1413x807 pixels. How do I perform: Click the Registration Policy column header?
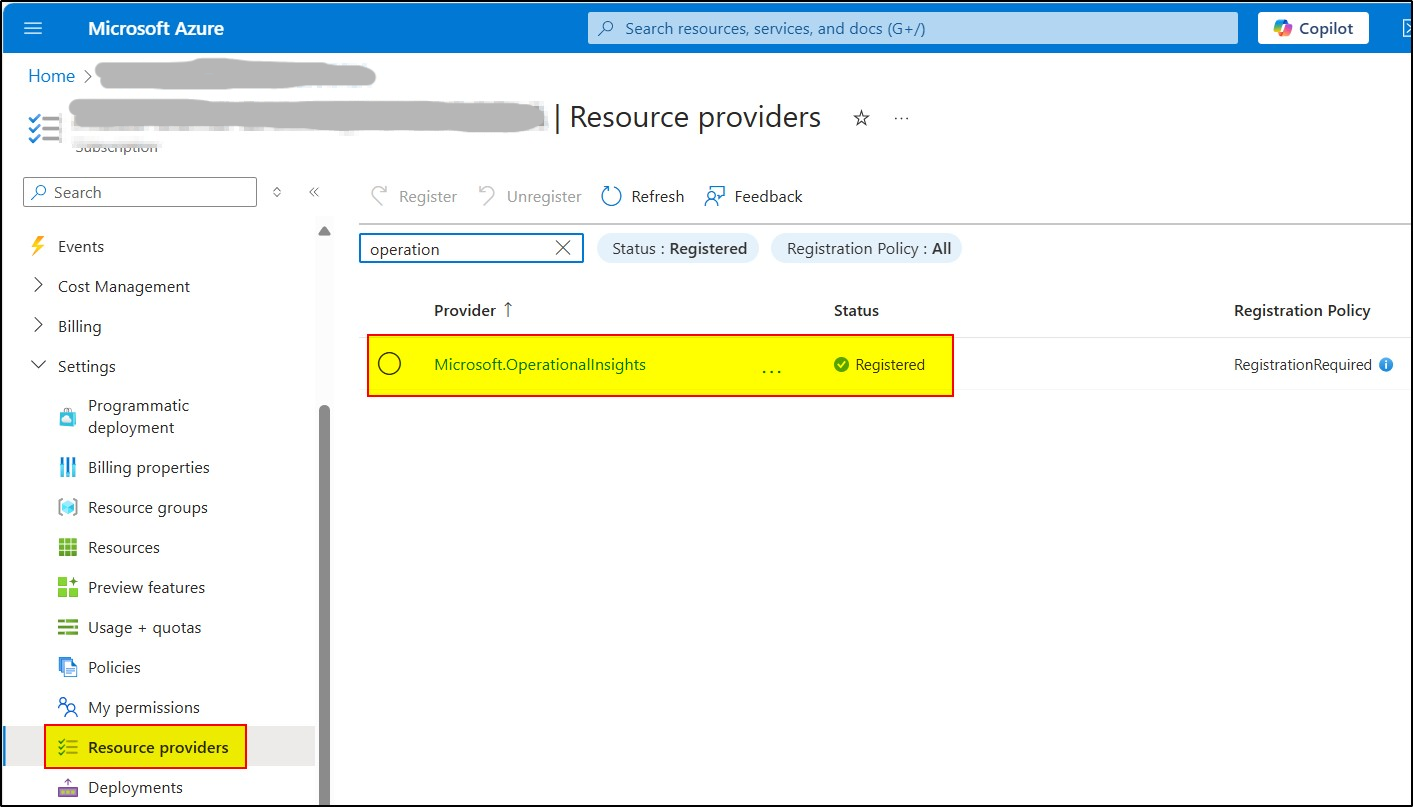click(1302, 311)
